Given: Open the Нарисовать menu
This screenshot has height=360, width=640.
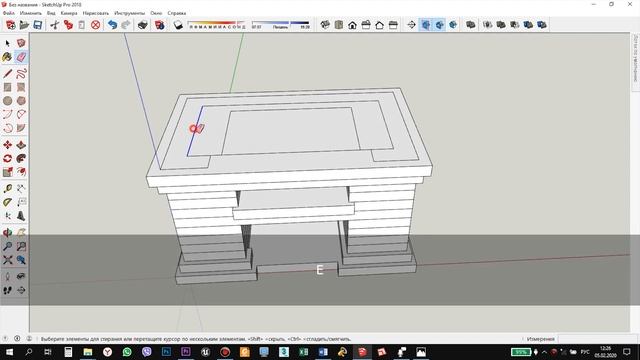Looking at the screenshot, I should [x=96, y=13].
